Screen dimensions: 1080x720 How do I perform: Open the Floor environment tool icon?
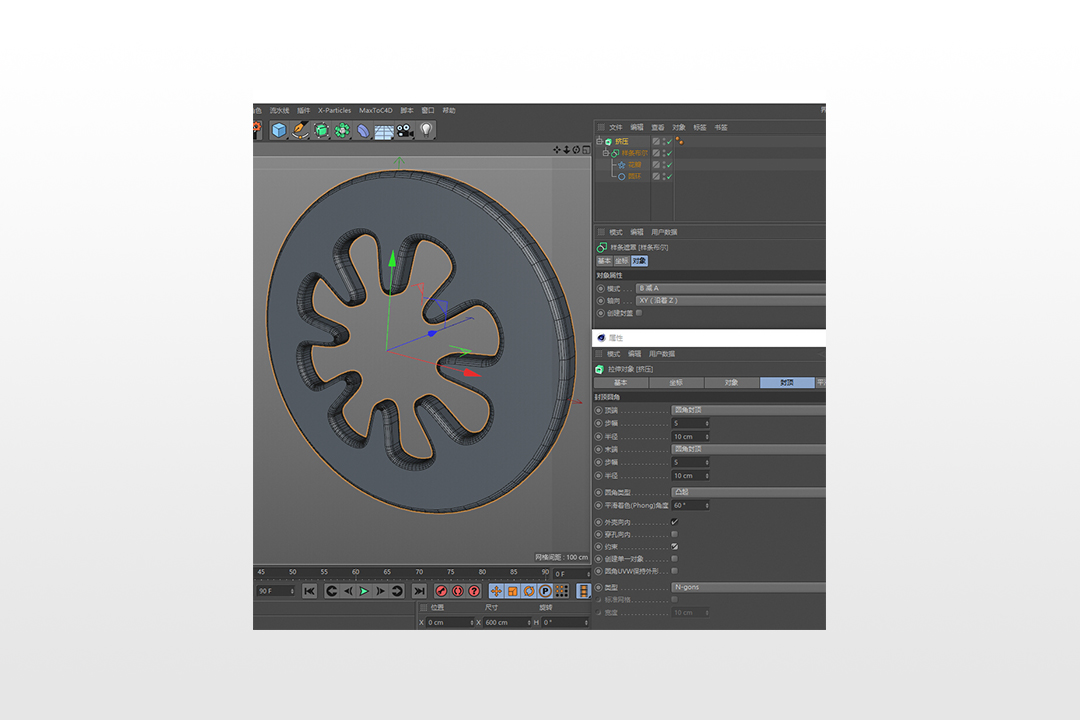[384, 131]
